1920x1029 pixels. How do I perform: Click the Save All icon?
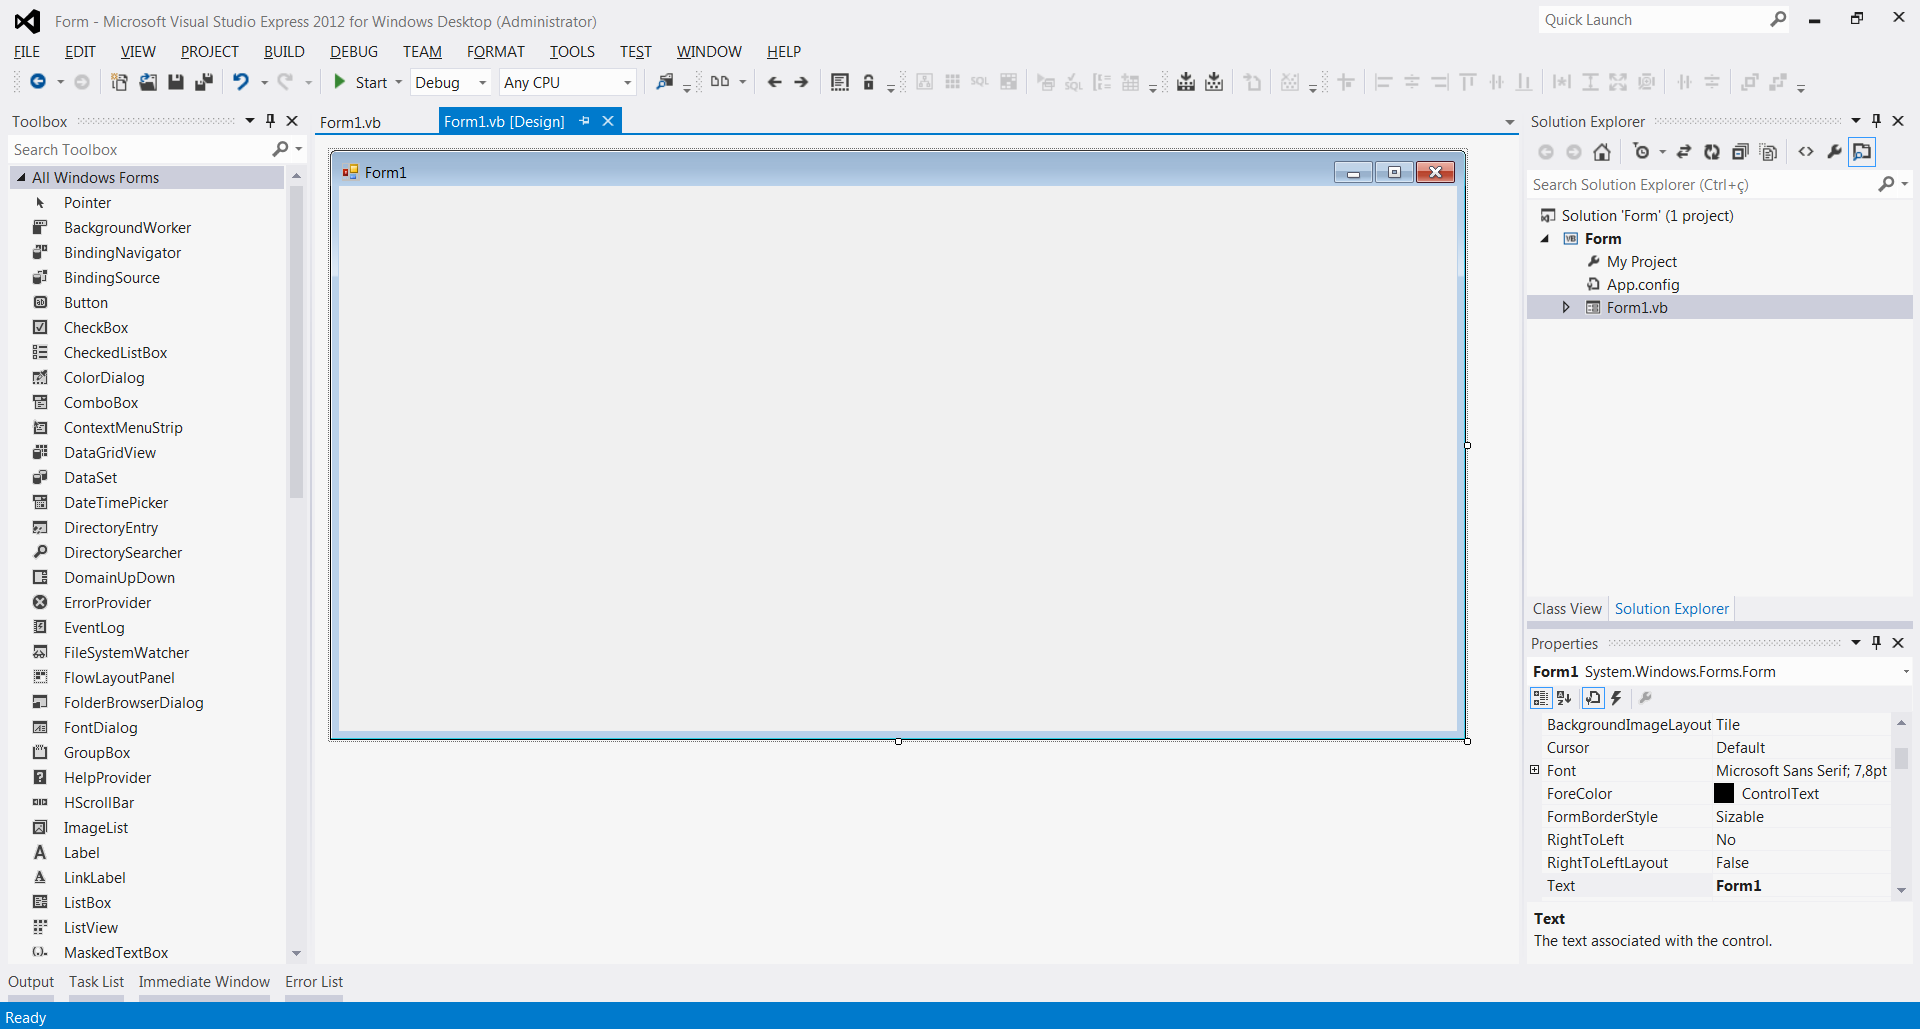tap(204, 82)
